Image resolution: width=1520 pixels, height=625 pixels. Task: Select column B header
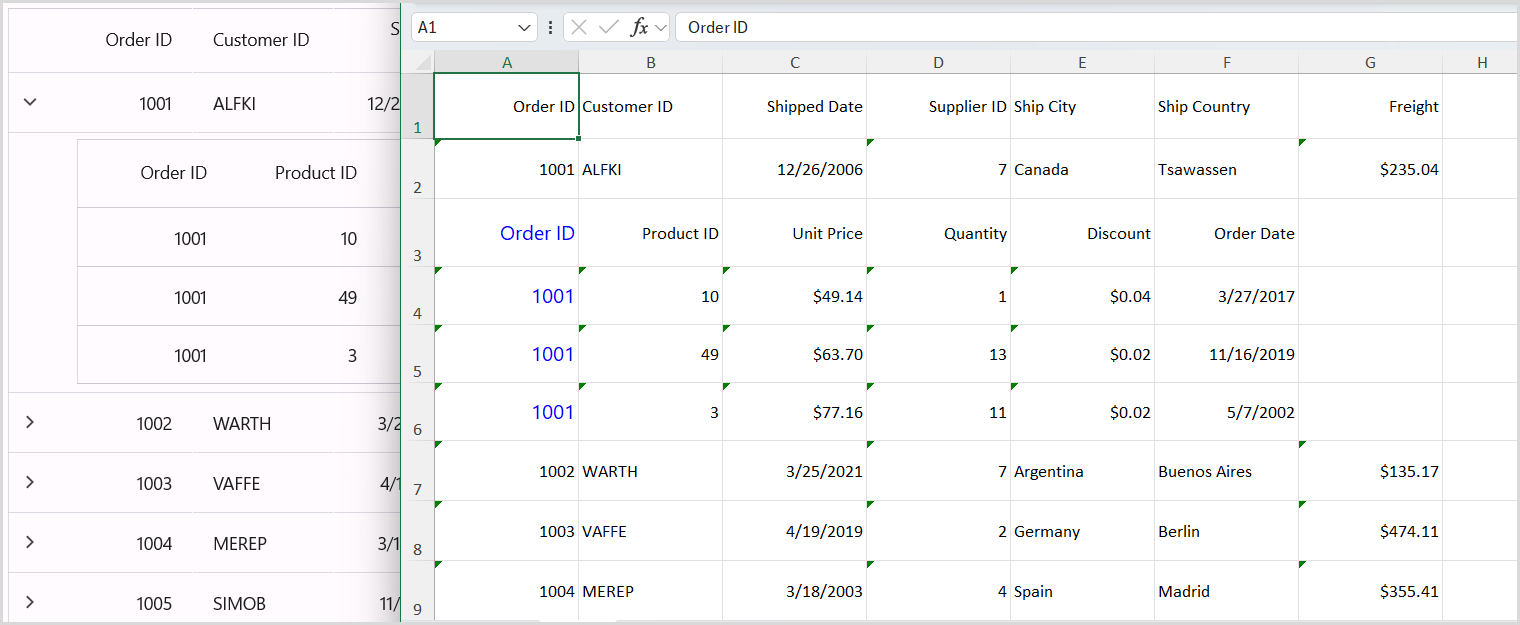click(x=651, y=62)
